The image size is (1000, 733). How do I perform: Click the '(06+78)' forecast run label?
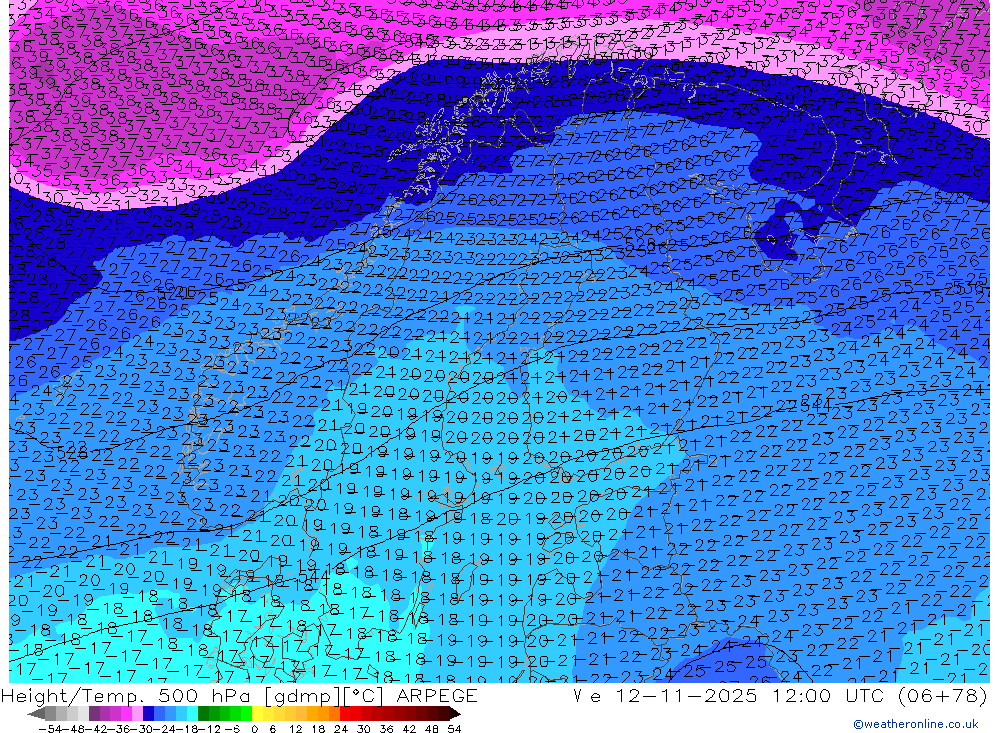coord(943,696)
